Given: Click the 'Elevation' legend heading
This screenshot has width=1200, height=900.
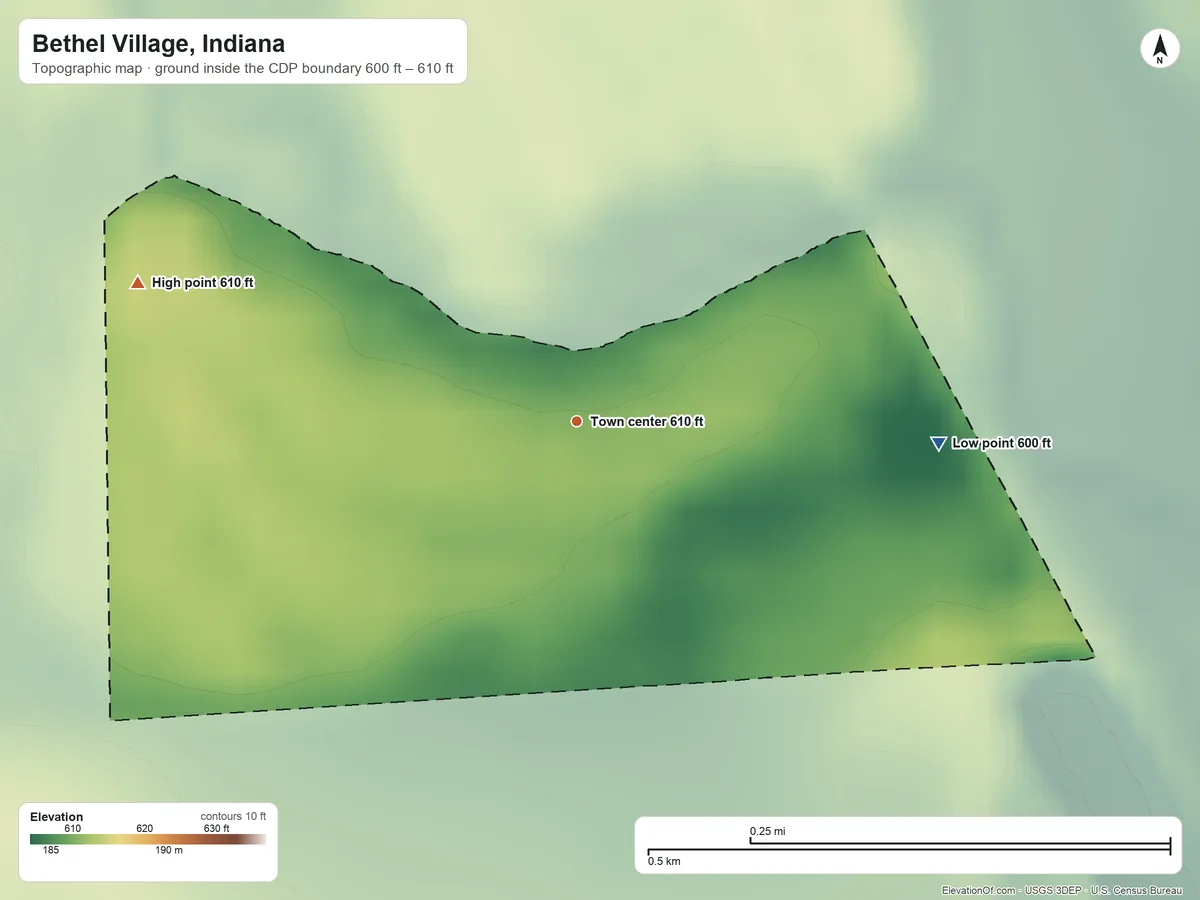Looking at the screenshot, I should tap(57, 817).
